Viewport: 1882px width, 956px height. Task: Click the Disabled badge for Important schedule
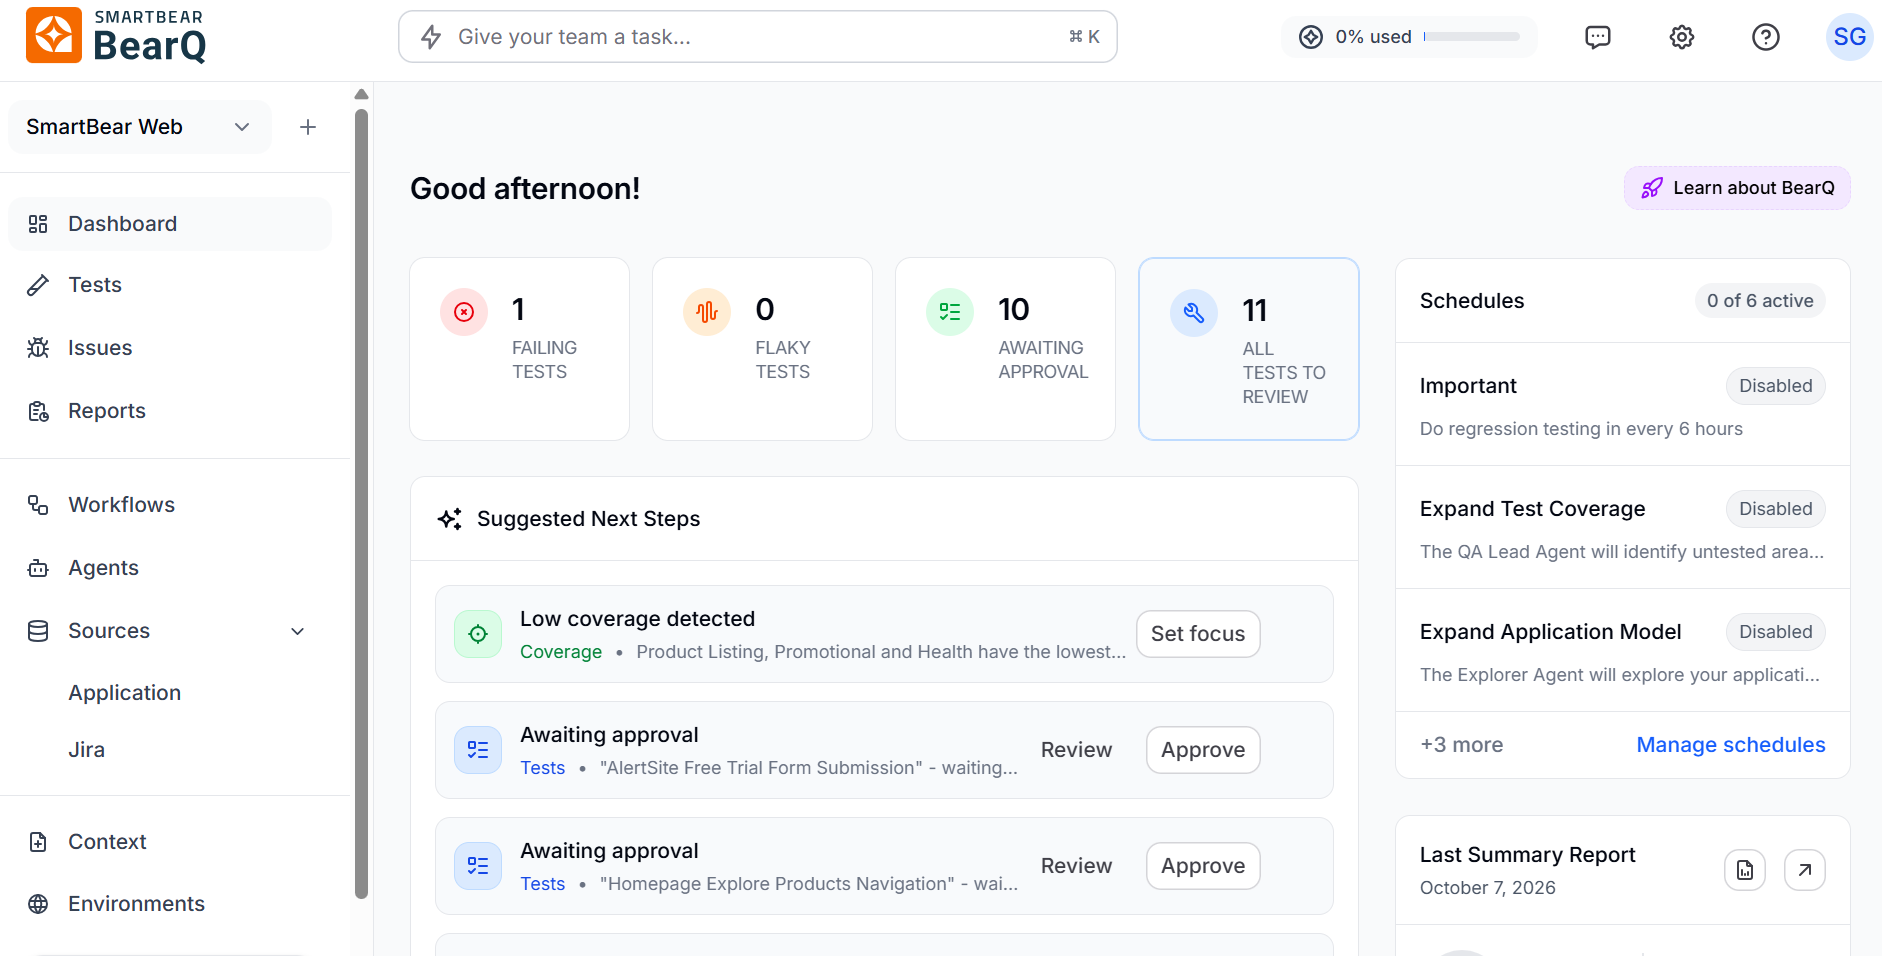click(1776, 386)
